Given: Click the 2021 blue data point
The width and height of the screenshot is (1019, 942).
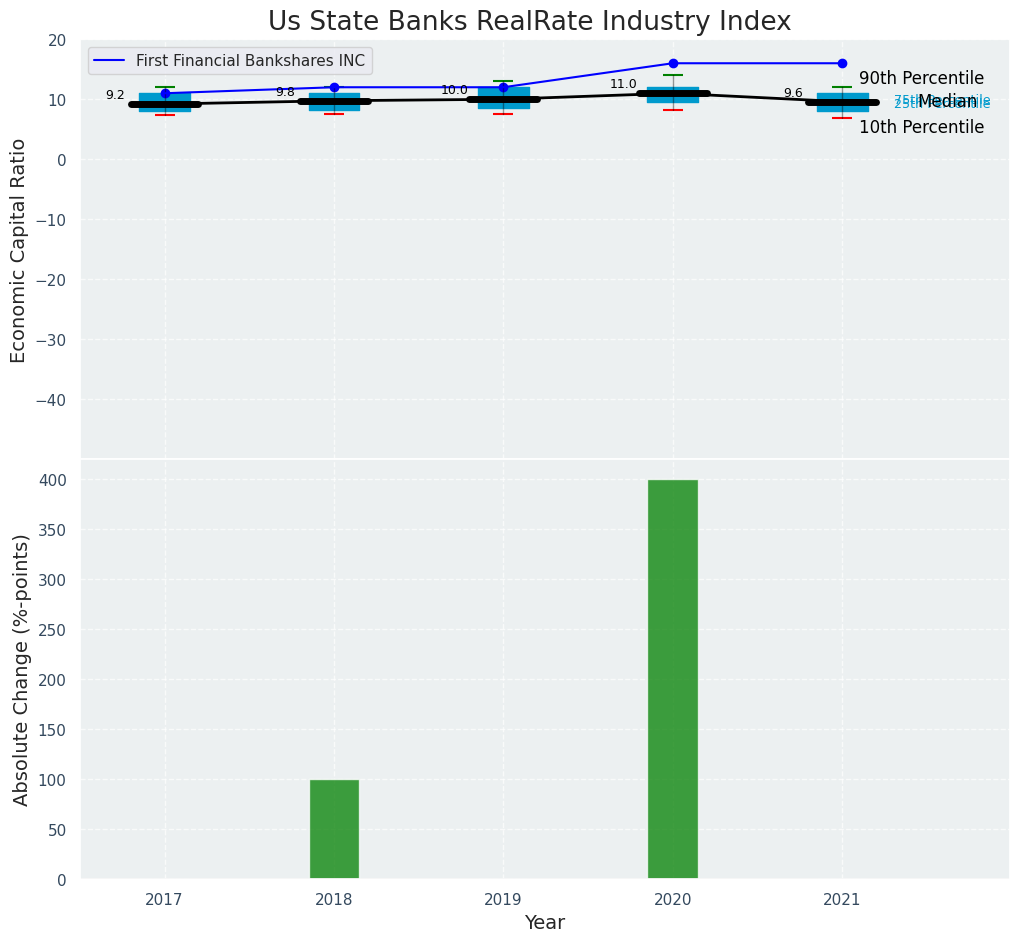Looking at the screenshot, I should 842,63.
